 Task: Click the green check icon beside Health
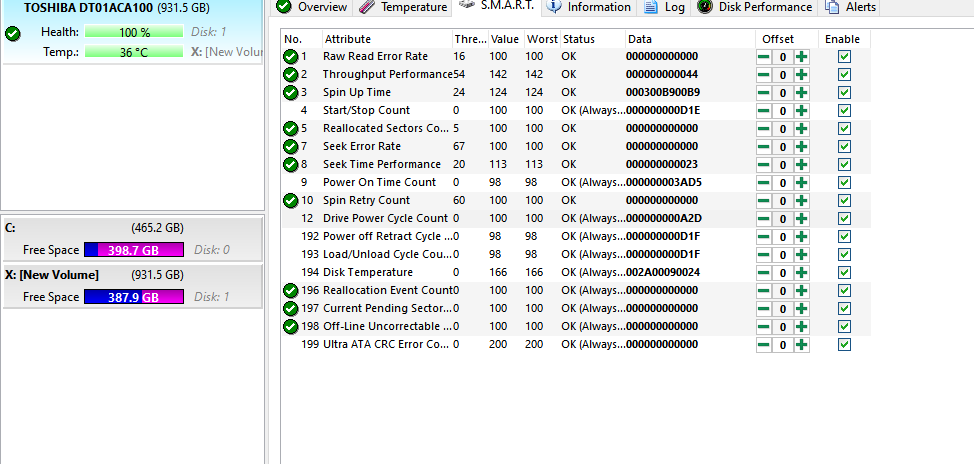12,34
